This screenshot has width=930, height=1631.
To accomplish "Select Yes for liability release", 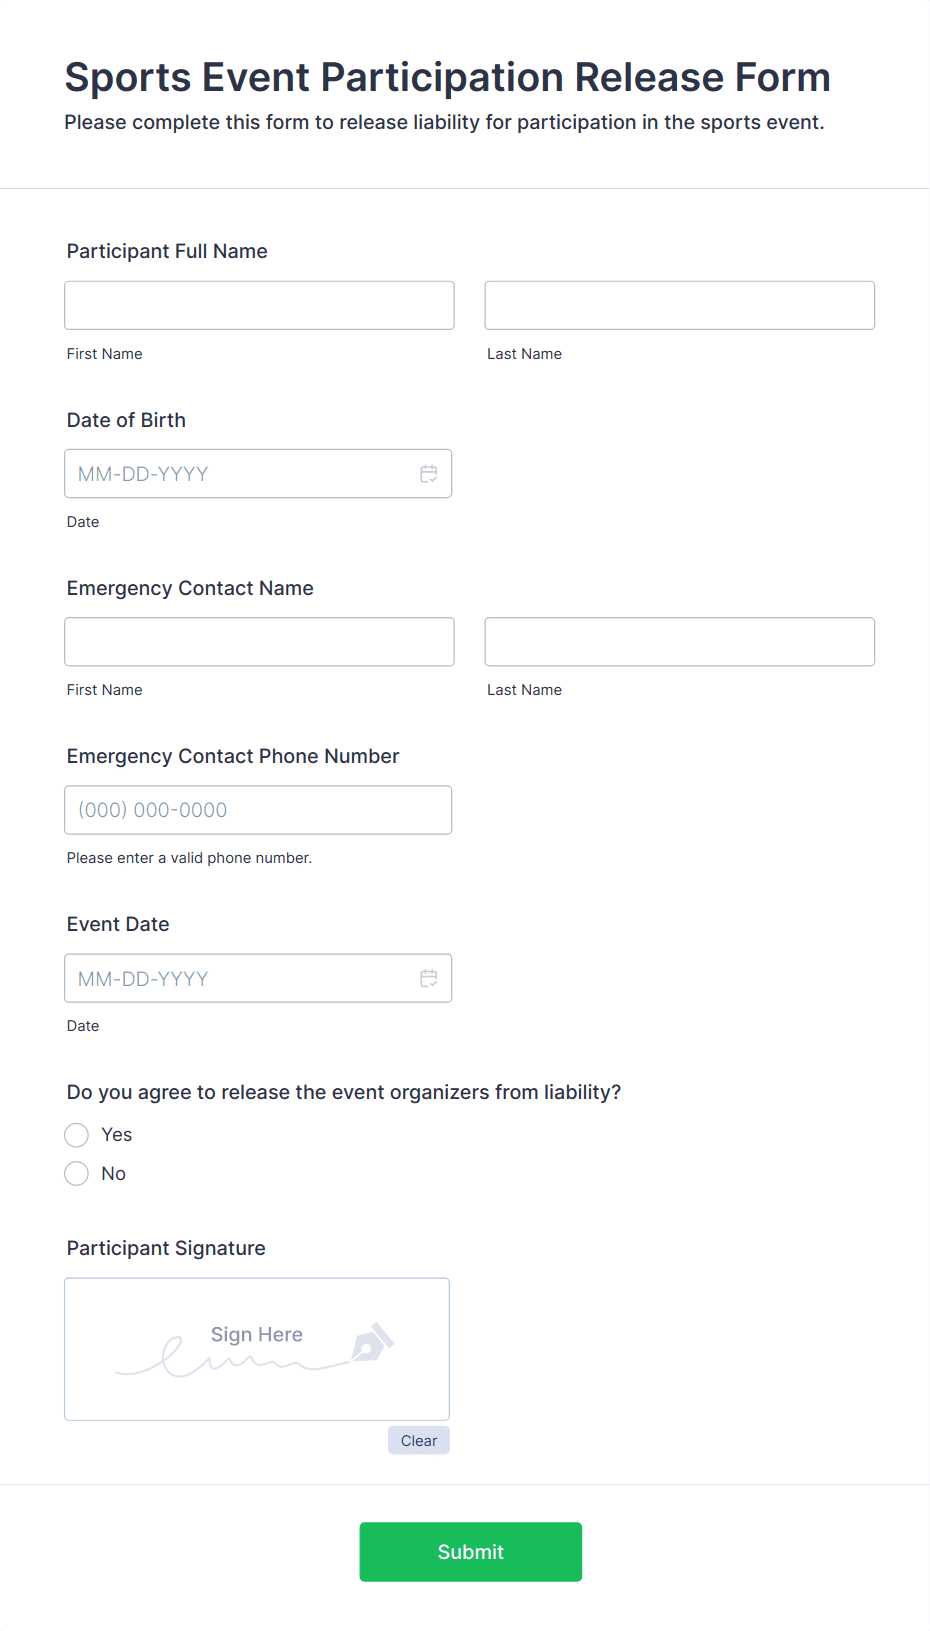I will [77, 1135].
